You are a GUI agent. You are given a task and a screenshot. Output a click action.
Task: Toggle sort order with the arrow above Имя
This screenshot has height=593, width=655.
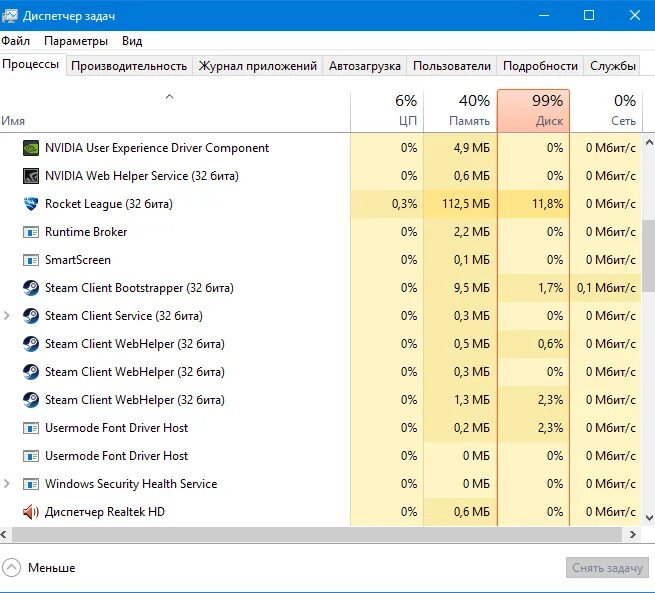coord(169,97)
